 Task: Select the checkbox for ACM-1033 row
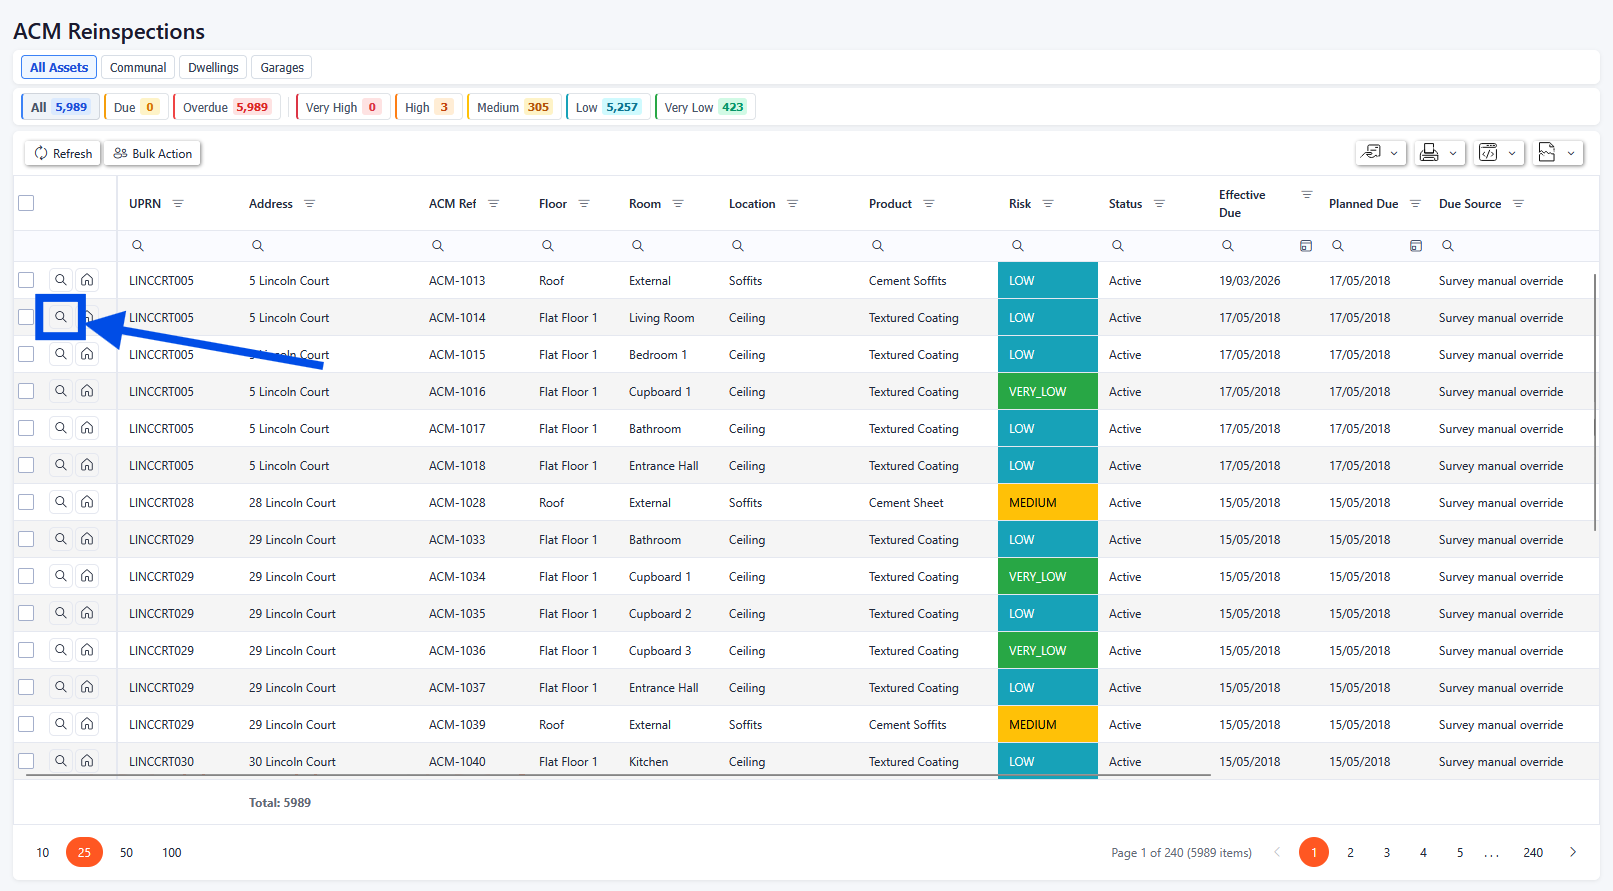(26, 539)
